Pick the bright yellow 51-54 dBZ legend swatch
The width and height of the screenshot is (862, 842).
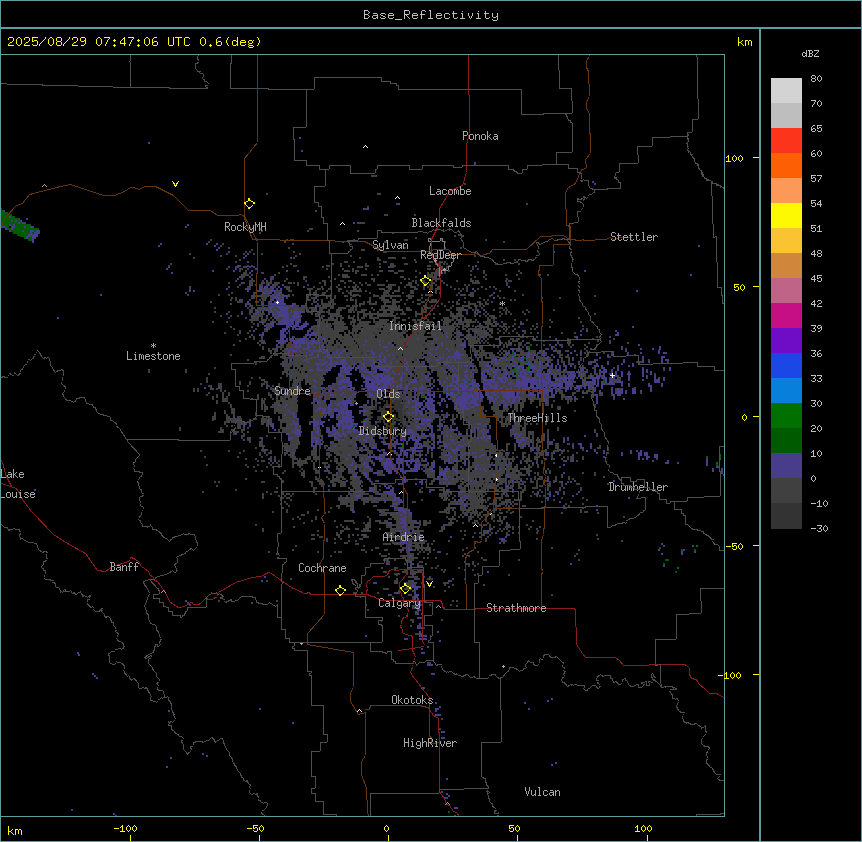click(x=786, y=215)
